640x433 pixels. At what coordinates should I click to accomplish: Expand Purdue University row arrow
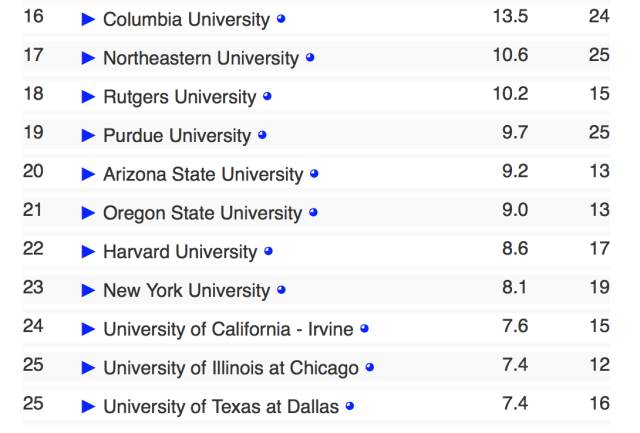tap(88, 136)
